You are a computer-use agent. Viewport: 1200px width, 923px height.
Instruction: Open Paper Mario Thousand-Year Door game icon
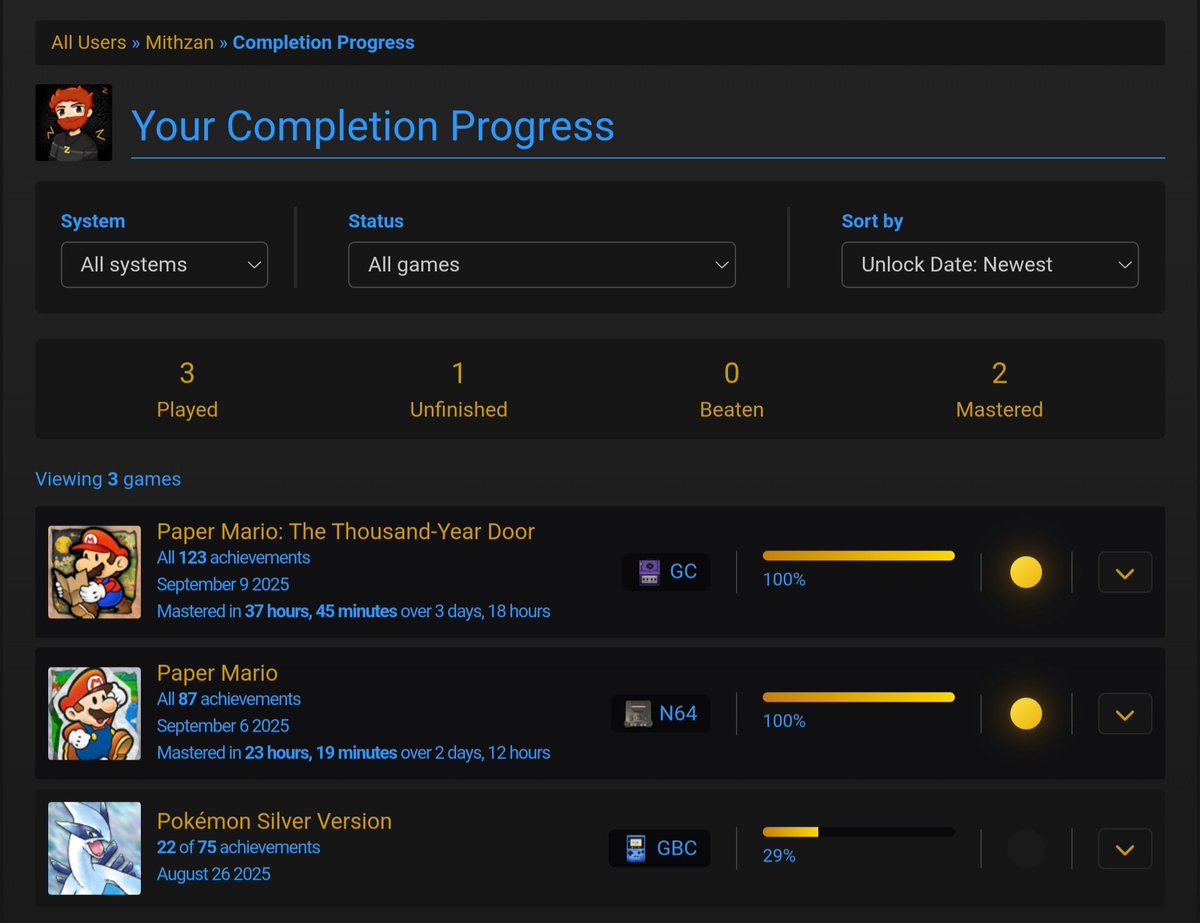94,572
